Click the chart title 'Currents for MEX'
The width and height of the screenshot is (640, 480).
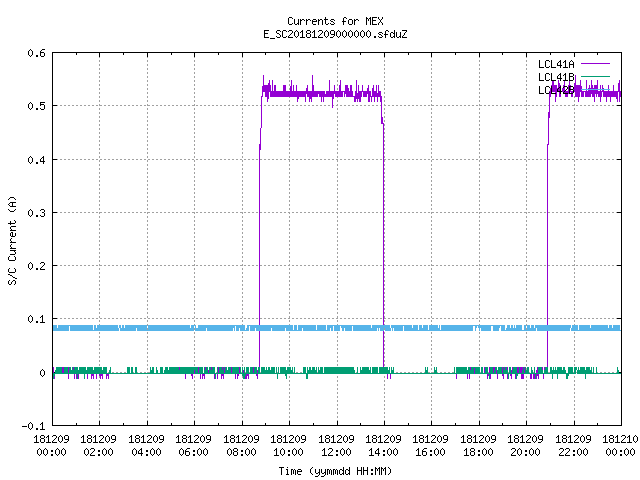point(335,21)
